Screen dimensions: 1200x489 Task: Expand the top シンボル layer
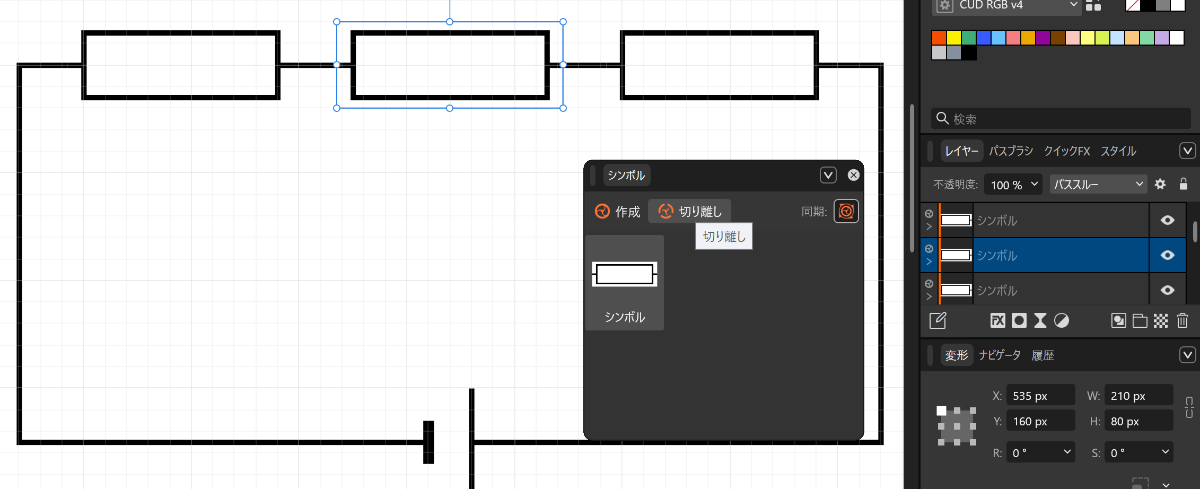tap(929, 227)
